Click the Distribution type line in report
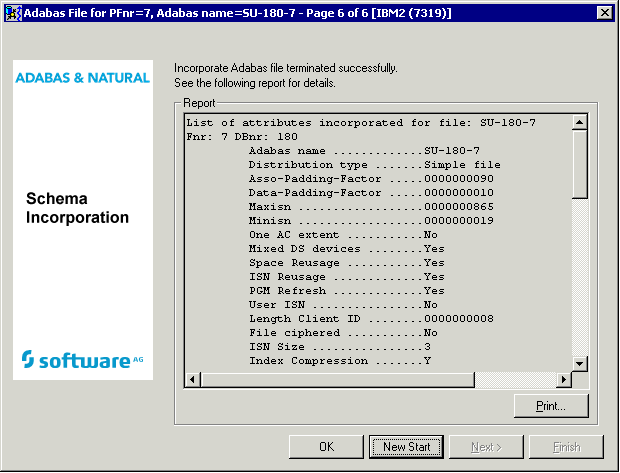 [374, 164]
